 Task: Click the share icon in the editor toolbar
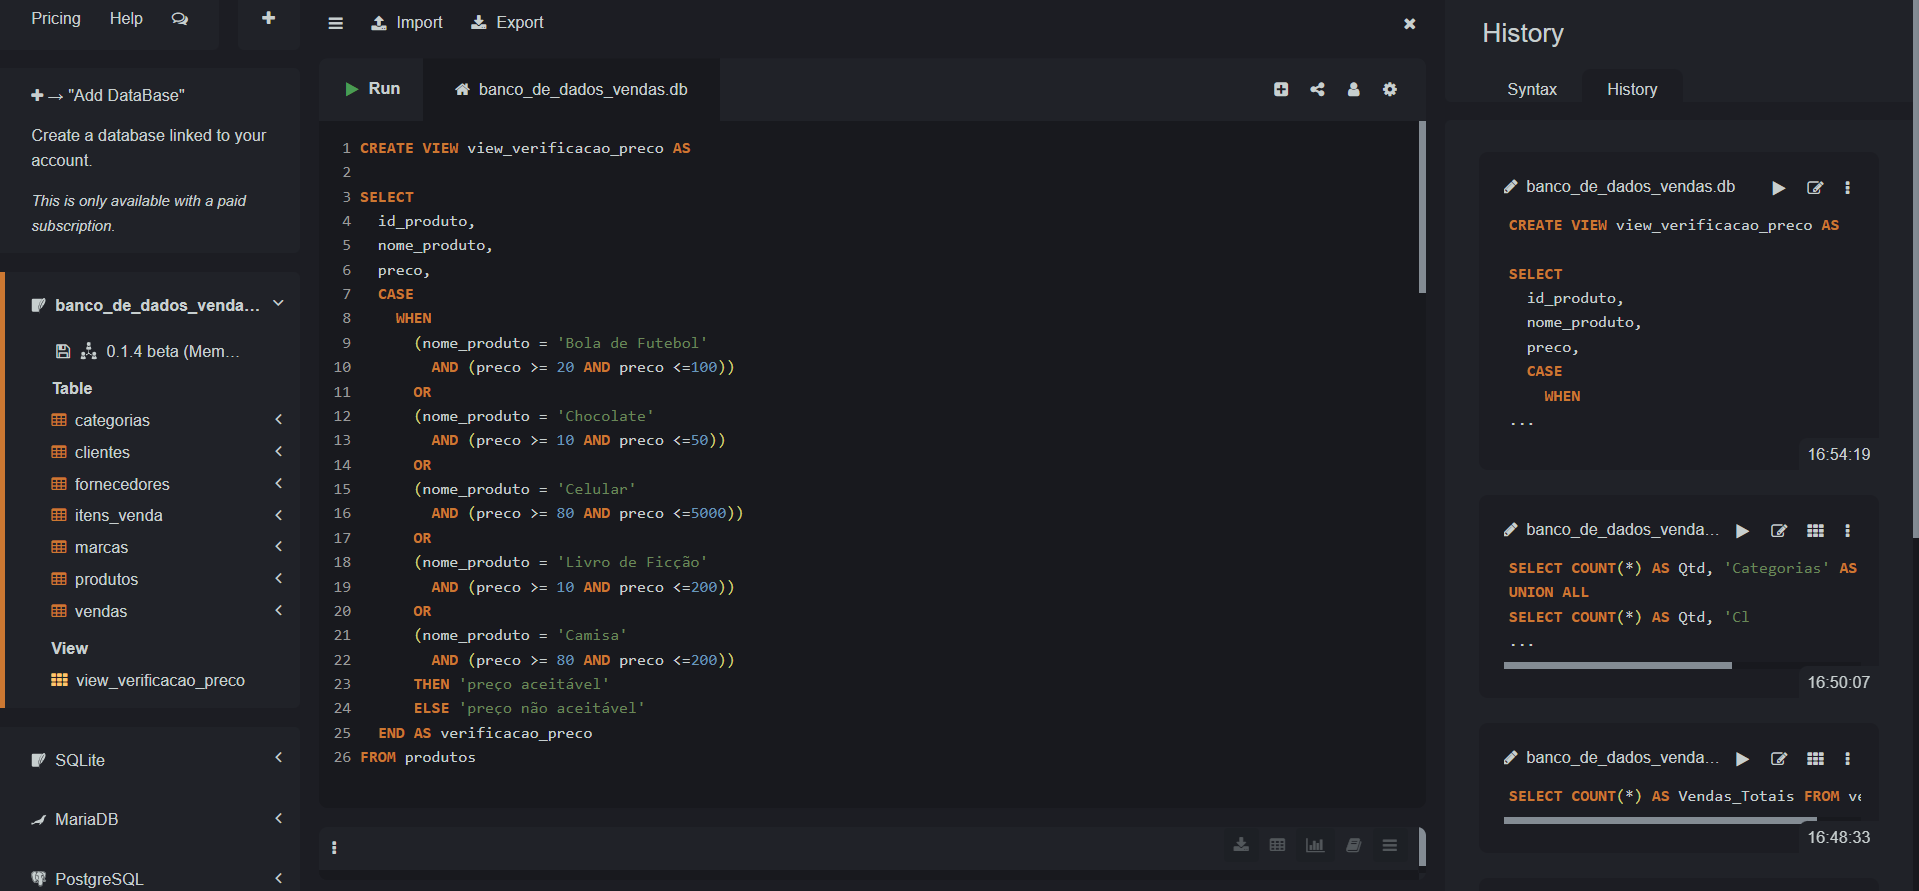tap(1317, 89)
